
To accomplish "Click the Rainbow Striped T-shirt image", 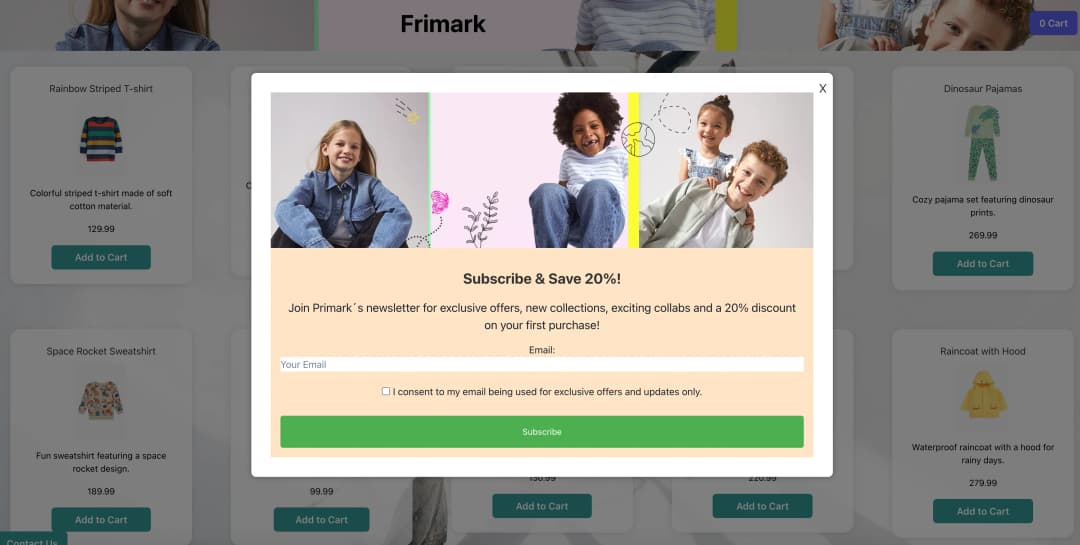I will point(101,139).
